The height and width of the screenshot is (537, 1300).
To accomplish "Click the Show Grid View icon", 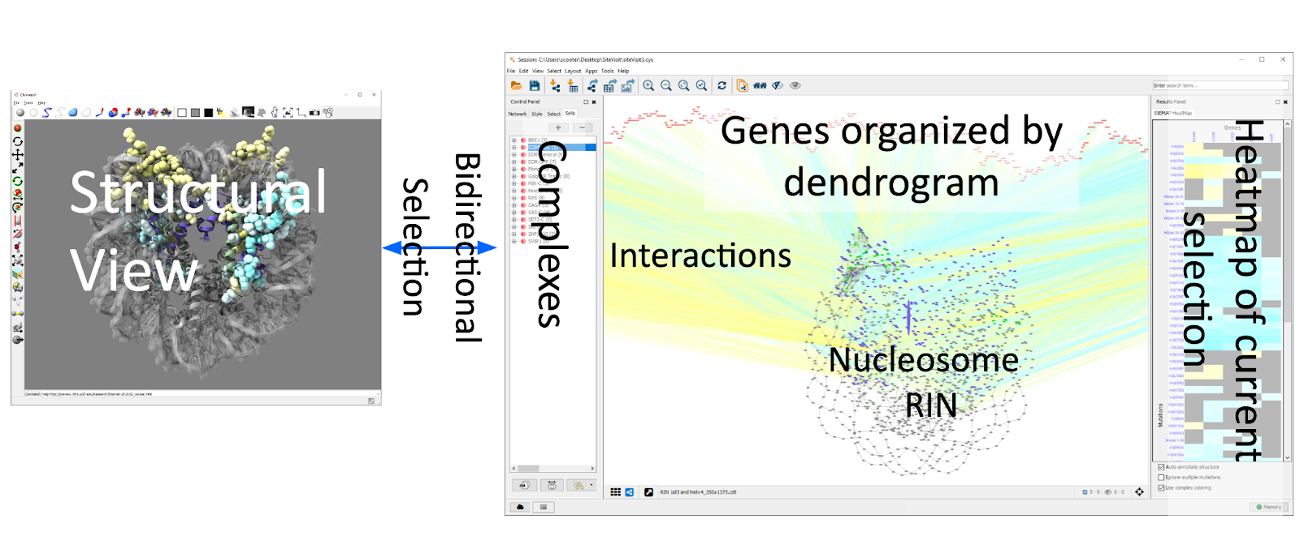I will pos(616,492).
